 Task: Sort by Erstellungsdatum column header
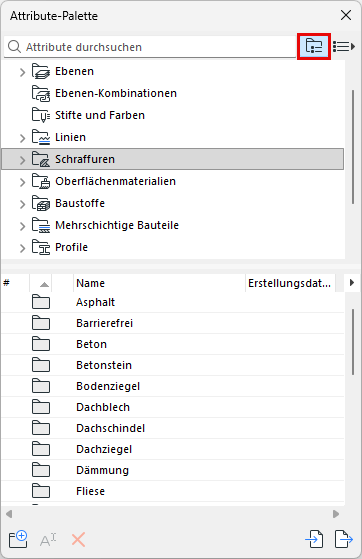(290, 283)
